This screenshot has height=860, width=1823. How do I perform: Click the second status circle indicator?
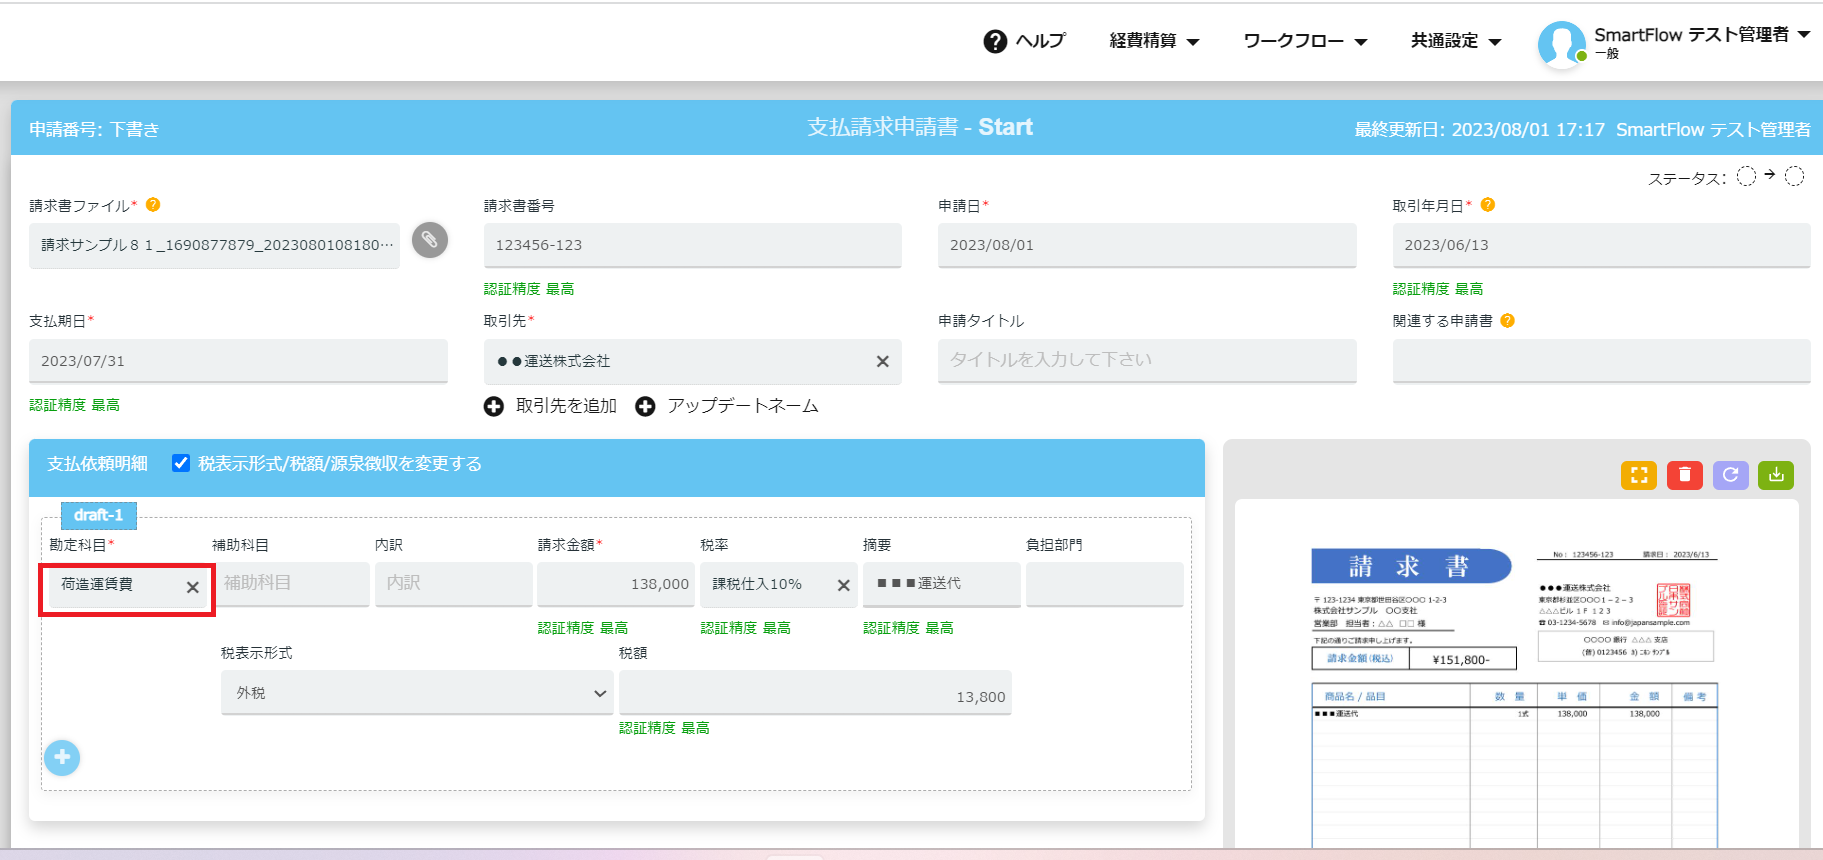tap(1795, 177)
